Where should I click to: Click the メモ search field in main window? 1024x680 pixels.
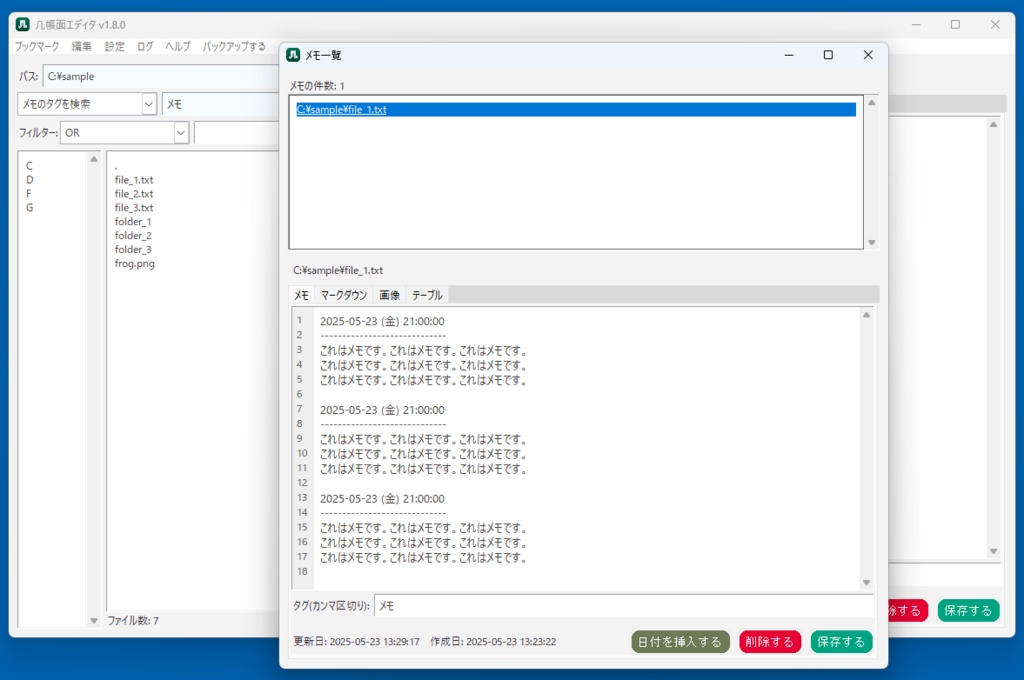point(221,104)
